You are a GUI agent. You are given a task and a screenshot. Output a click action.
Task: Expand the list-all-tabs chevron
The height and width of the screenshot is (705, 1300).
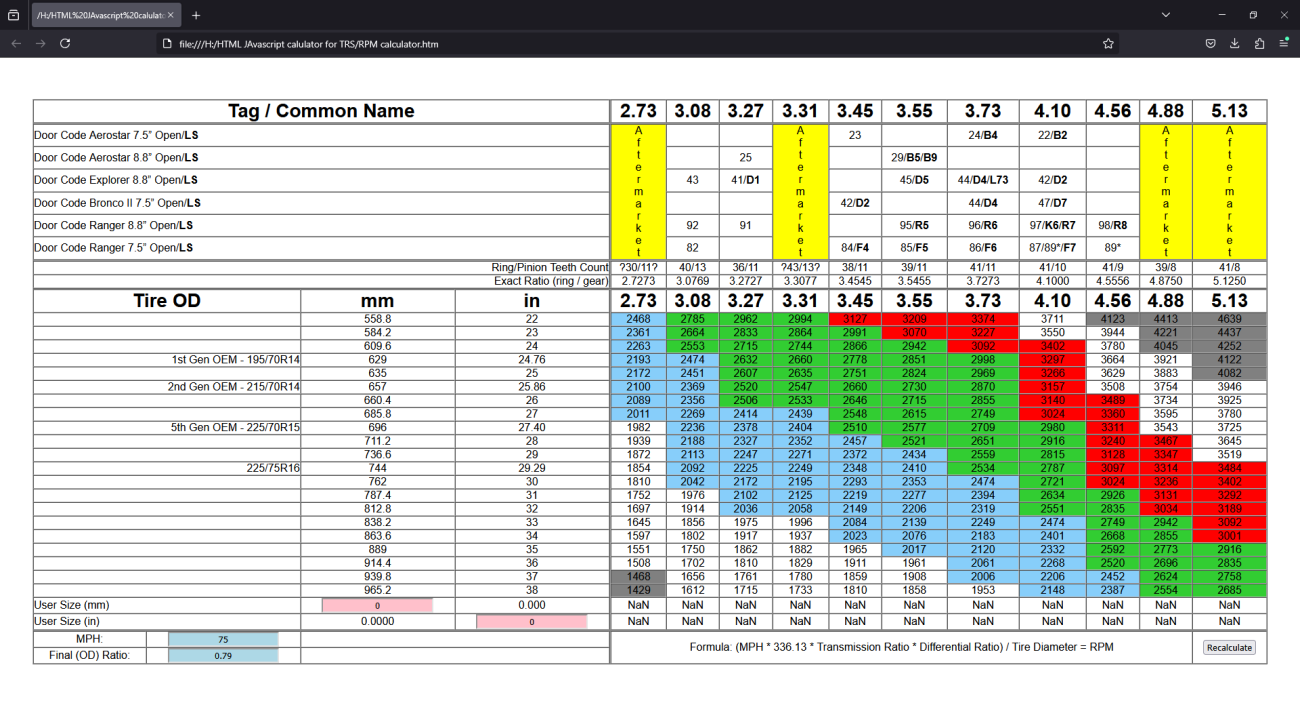pyautogui.click(x=1166, y=15)
